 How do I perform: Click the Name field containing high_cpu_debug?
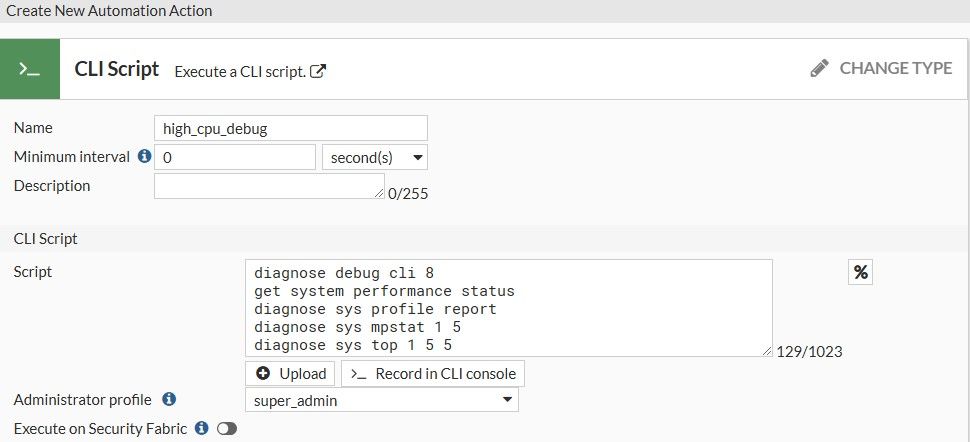290,128
